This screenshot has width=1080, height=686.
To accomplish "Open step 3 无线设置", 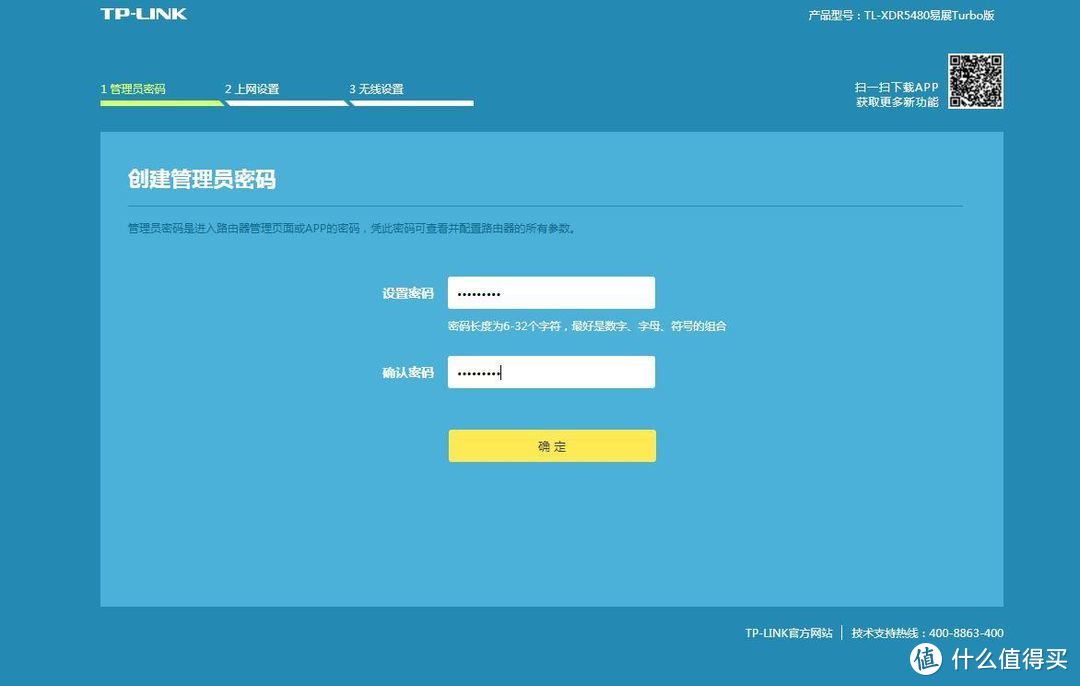I will 376,88.
